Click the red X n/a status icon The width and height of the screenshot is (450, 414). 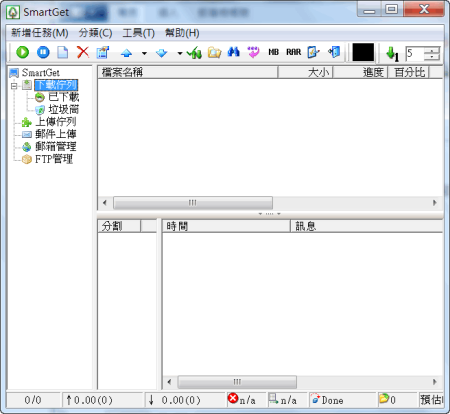click(x=233, y=398)
